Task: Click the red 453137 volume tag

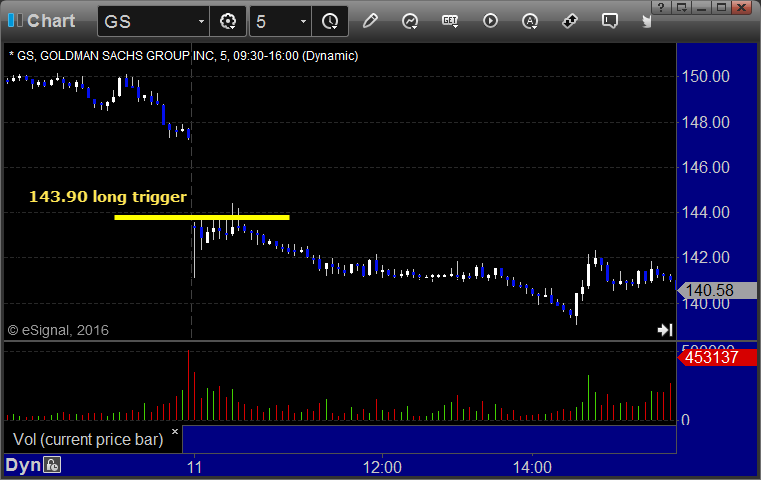Action: click(x=717, y=358)
